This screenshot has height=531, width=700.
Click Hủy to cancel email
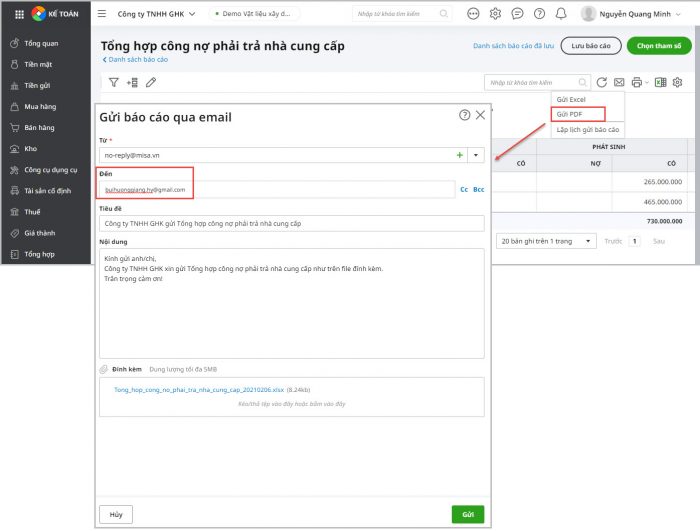116,514
